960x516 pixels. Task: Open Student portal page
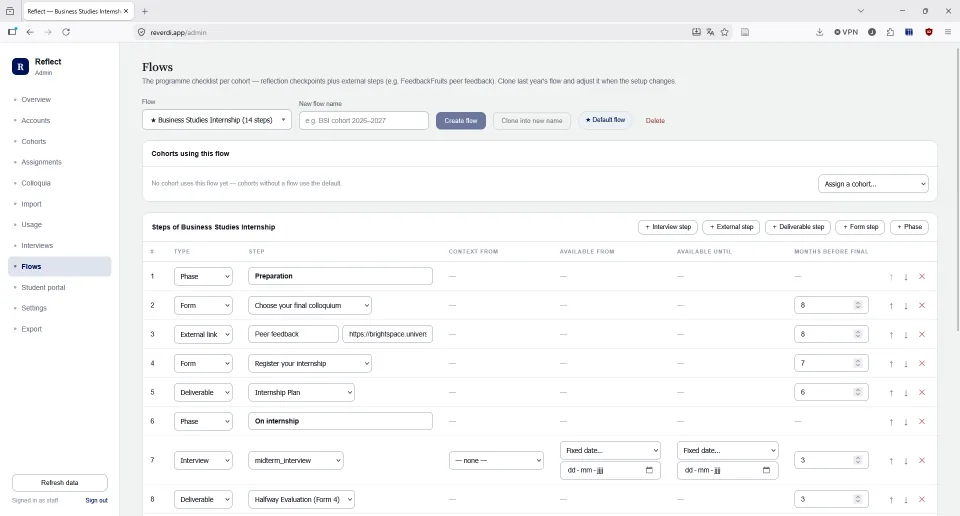[x=43, y=287]
